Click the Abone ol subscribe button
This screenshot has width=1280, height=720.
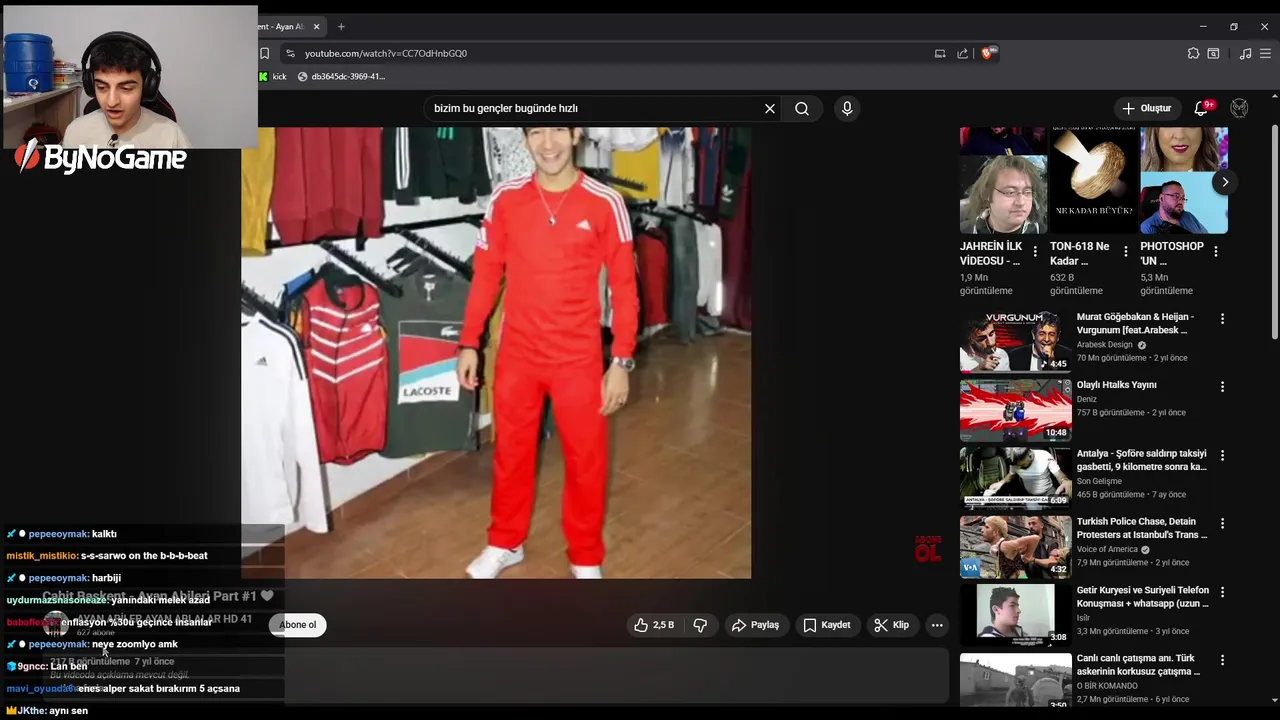tap(297, 625)
